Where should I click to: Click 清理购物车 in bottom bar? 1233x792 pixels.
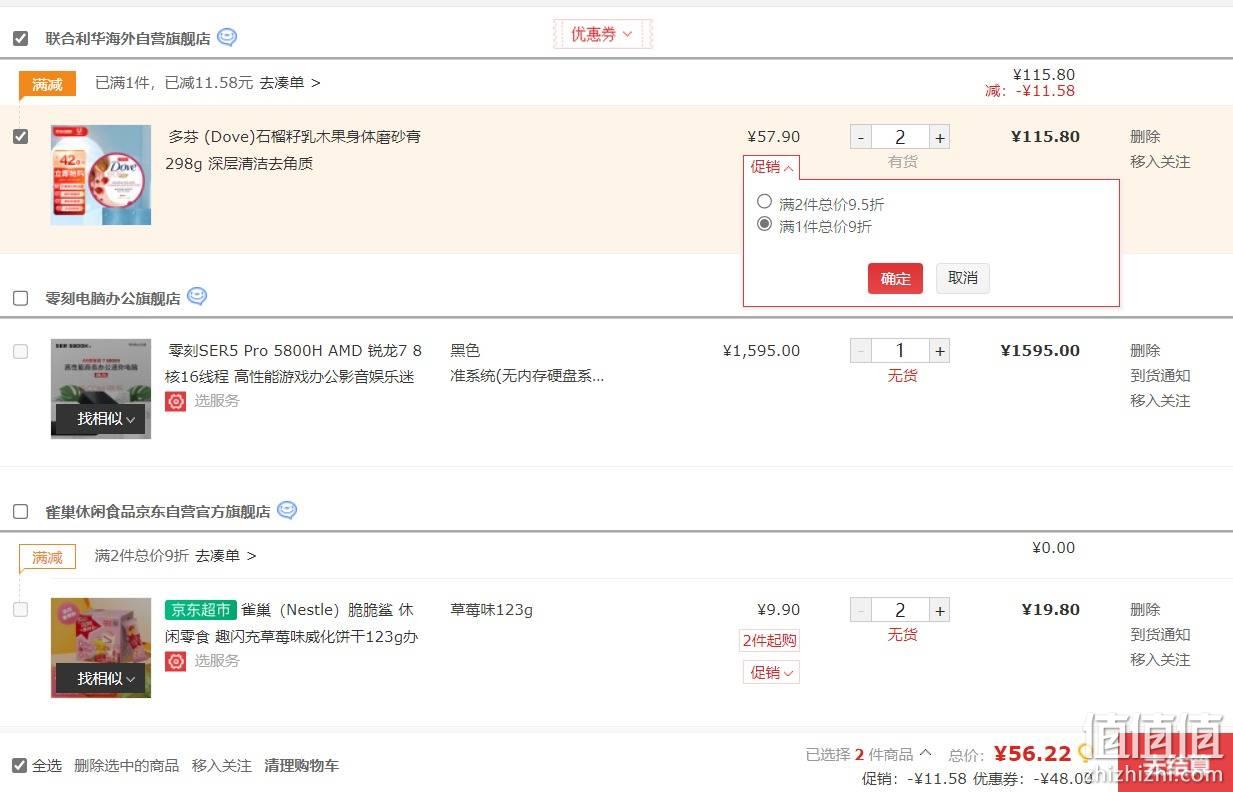(301, 765)
